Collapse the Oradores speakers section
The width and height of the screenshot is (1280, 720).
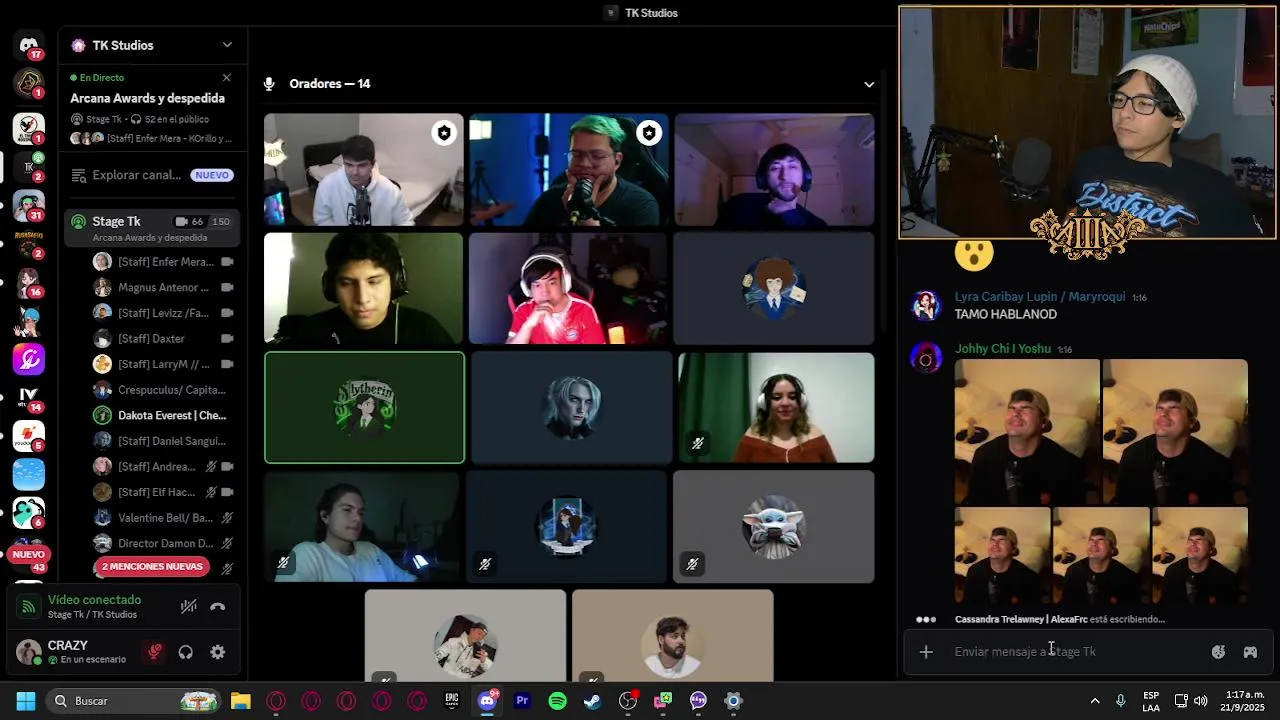click(x=869, y=84)
